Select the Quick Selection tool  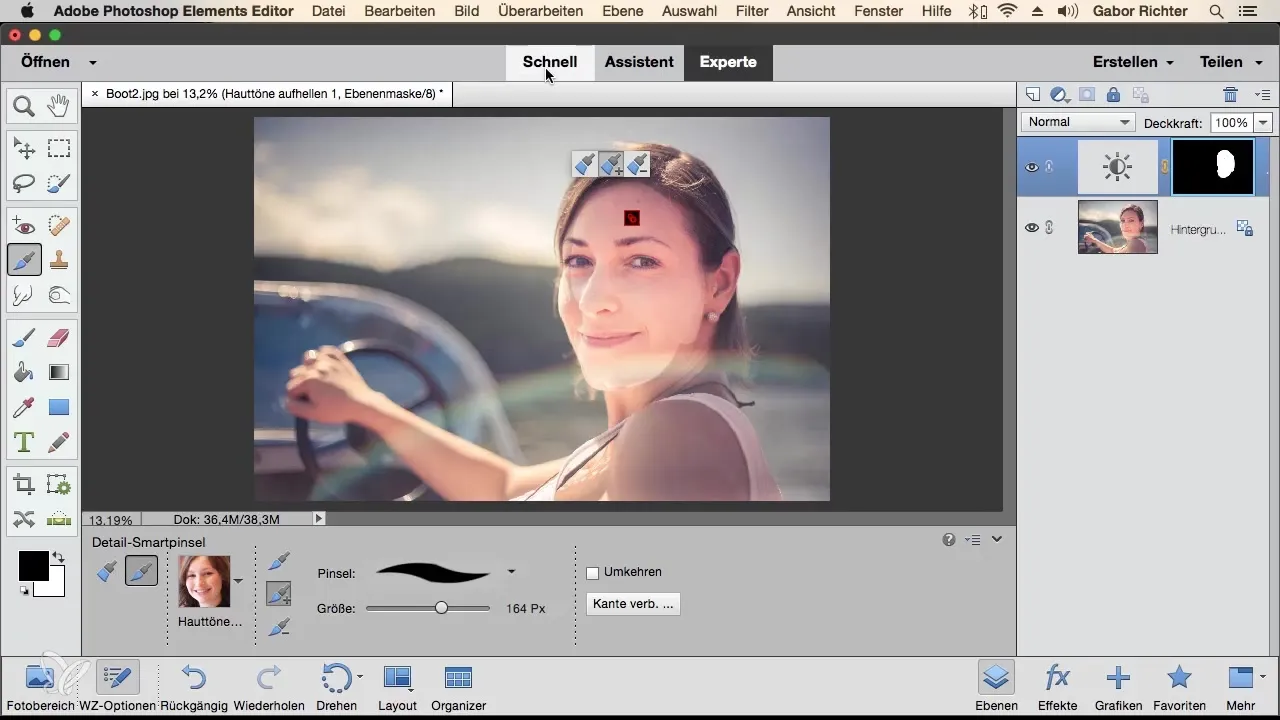(x=59, y=183)
